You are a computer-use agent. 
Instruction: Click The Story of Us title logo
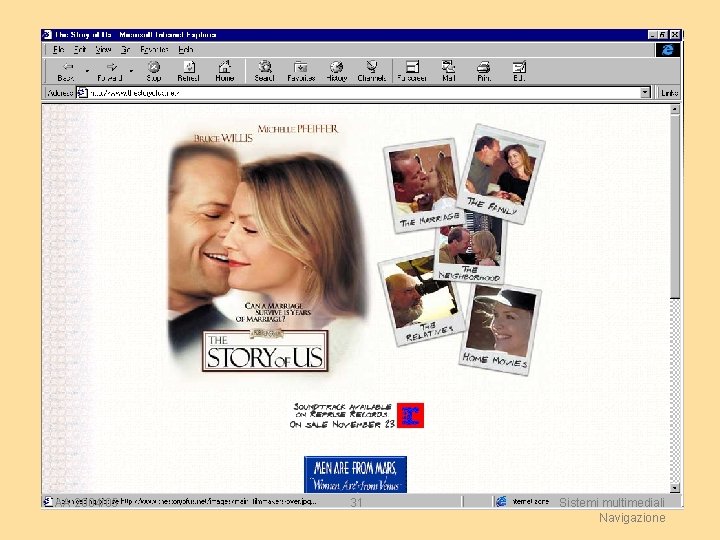[x=265, y=351]
